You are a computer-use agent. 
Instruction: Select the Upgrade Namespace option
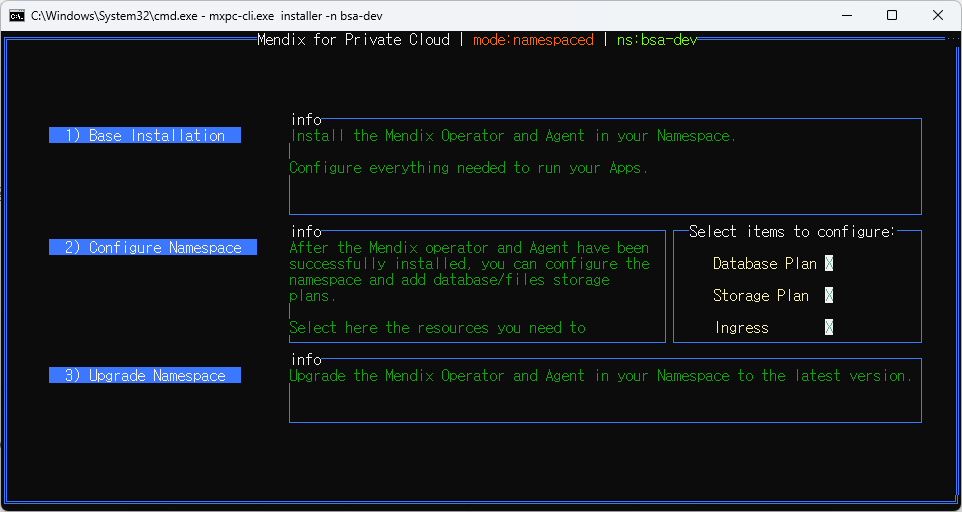coord(145,375)
